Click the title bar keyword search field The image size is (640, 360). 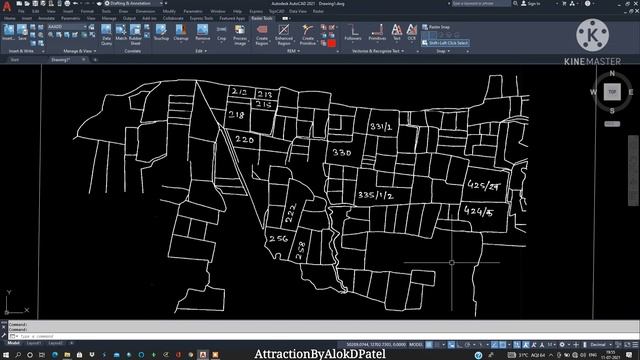click(481, 3)
